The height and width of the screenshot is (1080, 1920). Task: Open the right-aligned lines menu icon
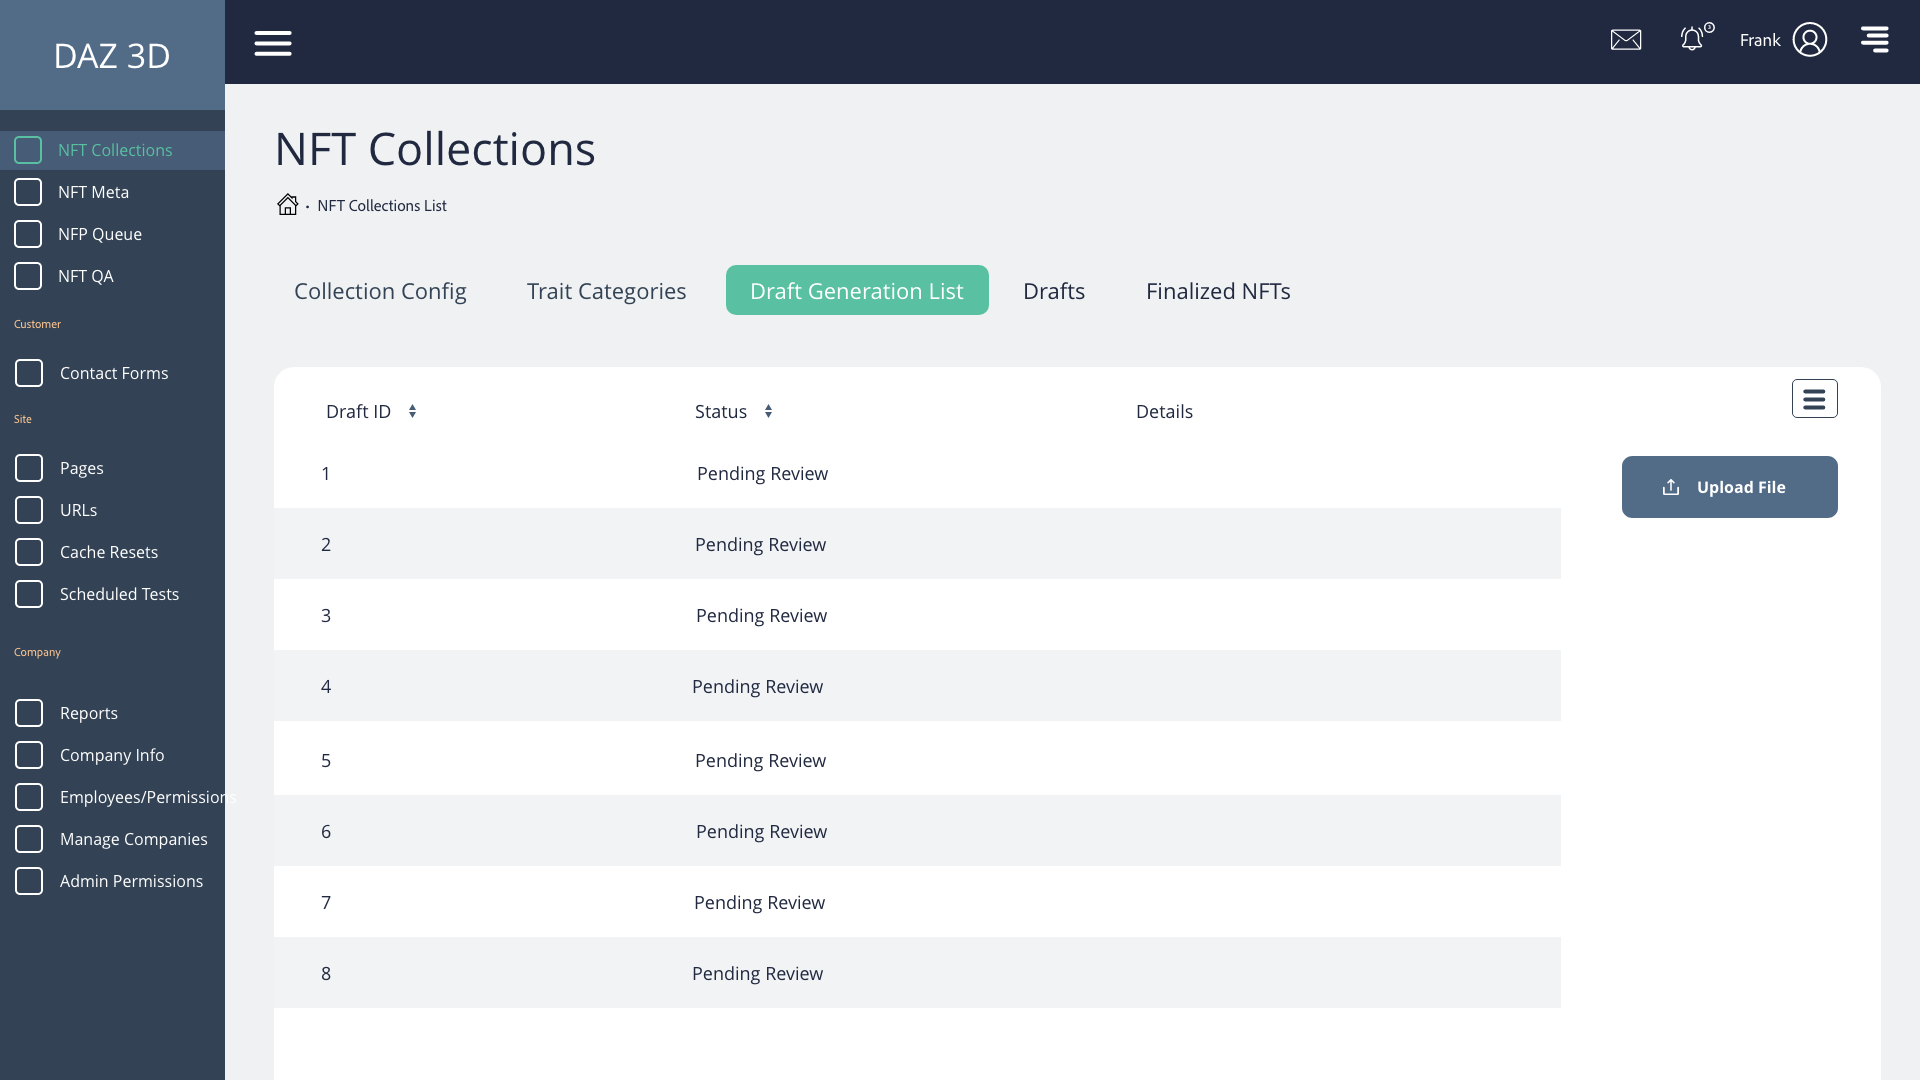pos(1875,39)
